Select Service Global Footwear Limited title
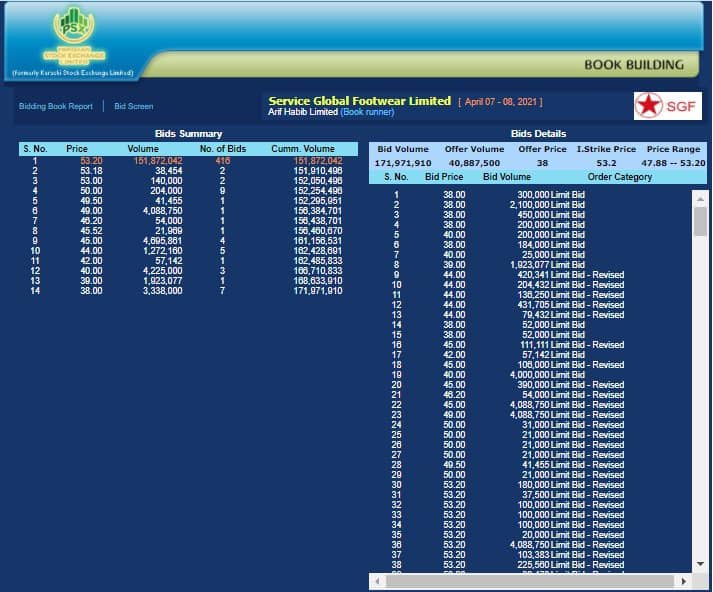The width and height of the screenshot is (713, 592). pos(359,101)
